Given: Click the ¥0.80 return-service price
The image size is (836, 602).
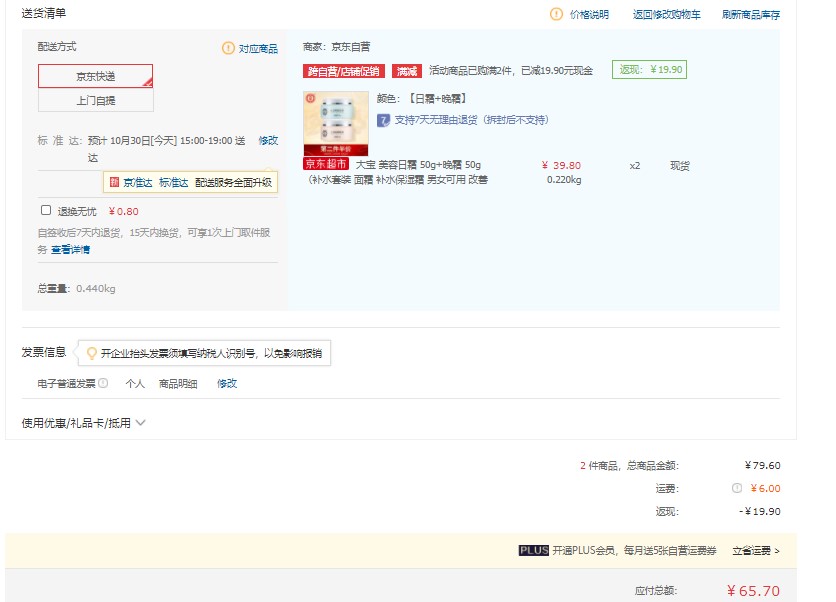Looking at the screenshot, I should [124, 211].
